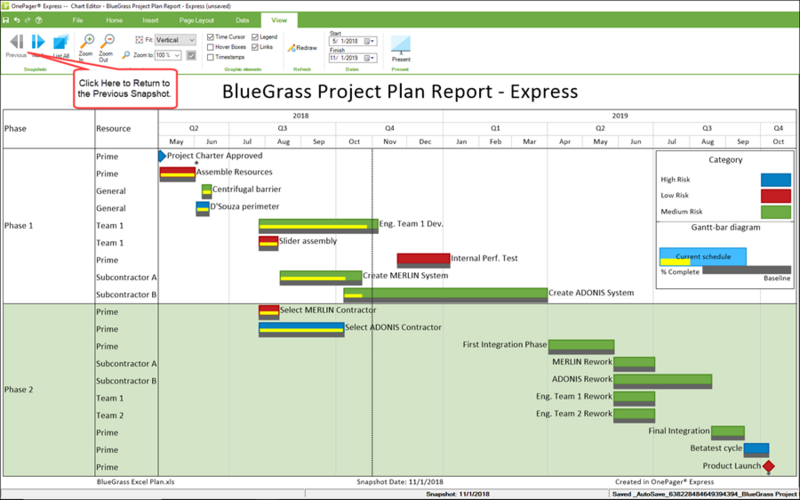Select the Project Charter Approved milestone marker
This screenshot has height=500, width=800.
[x=162, y=156]
